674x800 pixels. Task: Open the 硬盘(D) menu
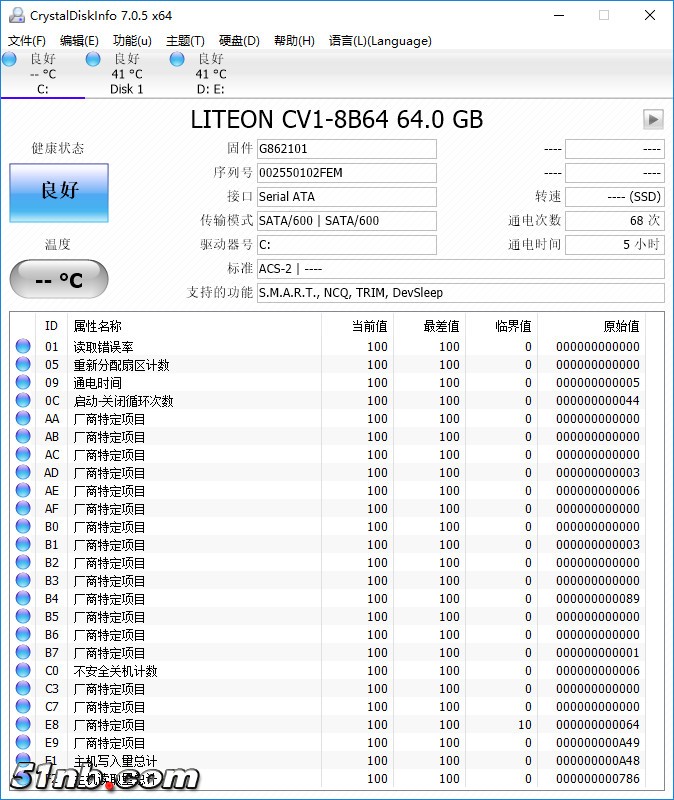coord(239,41)
